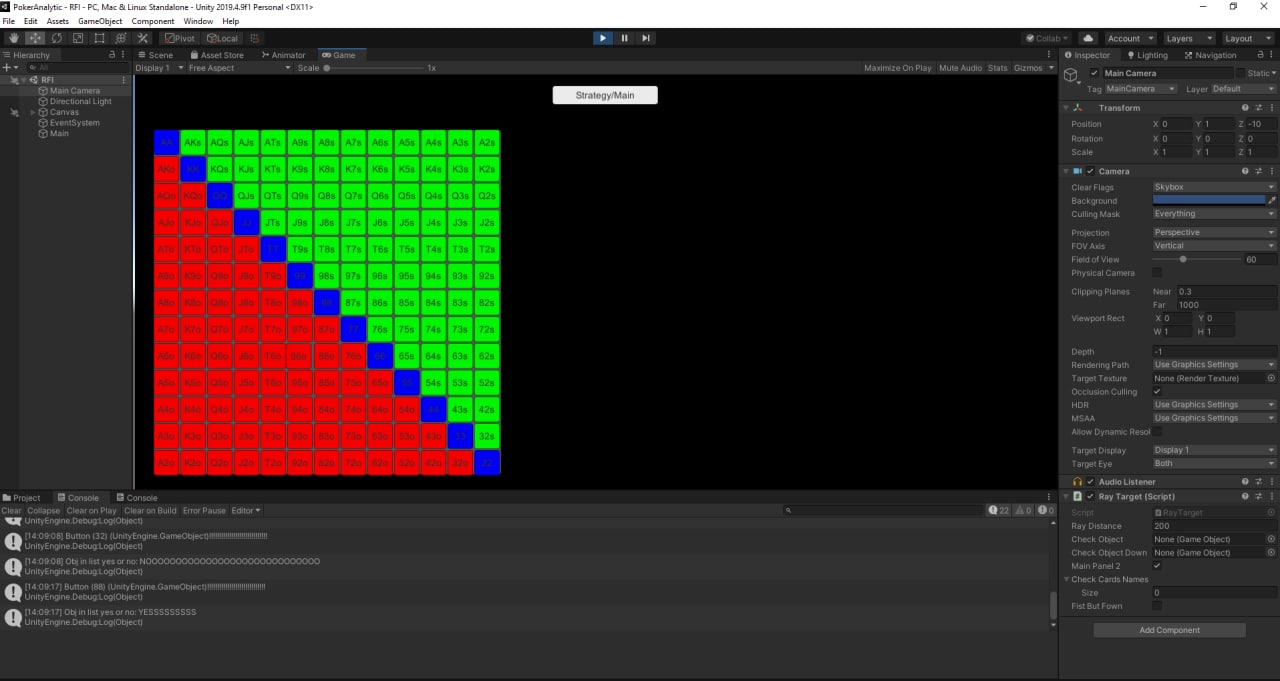This screenshot has height=681, width=1280.
Task: Open the Window menu
Action: click(198, 21)
